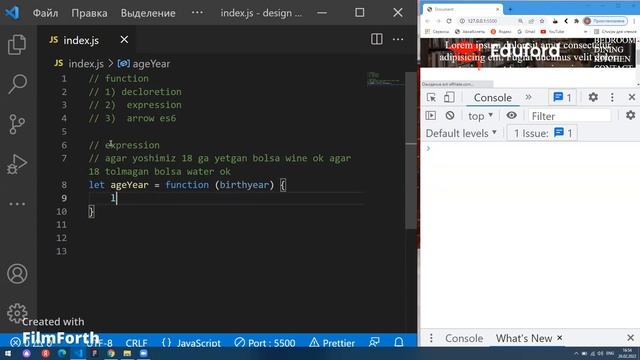640x360 pixels.
Task: Open the Файл menu
Action: pos(45,13)
